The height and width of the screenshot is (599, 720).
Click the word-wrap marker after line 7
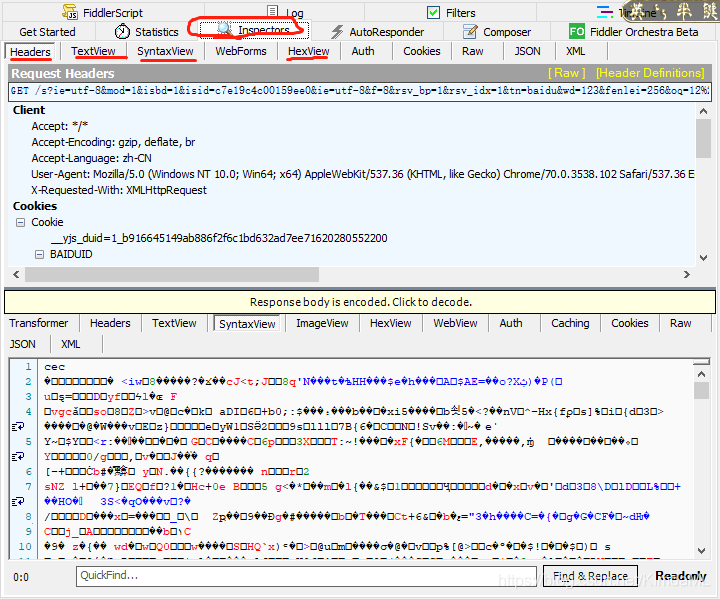pyautogui.click(x=18, y=501)
